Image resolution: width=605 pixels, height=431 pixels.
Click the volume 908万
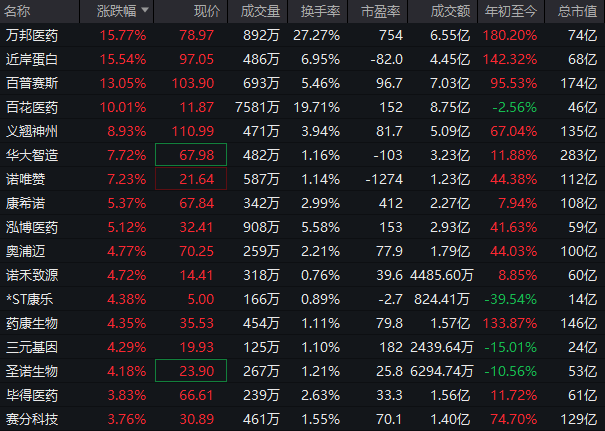click(x=261, y=227)
